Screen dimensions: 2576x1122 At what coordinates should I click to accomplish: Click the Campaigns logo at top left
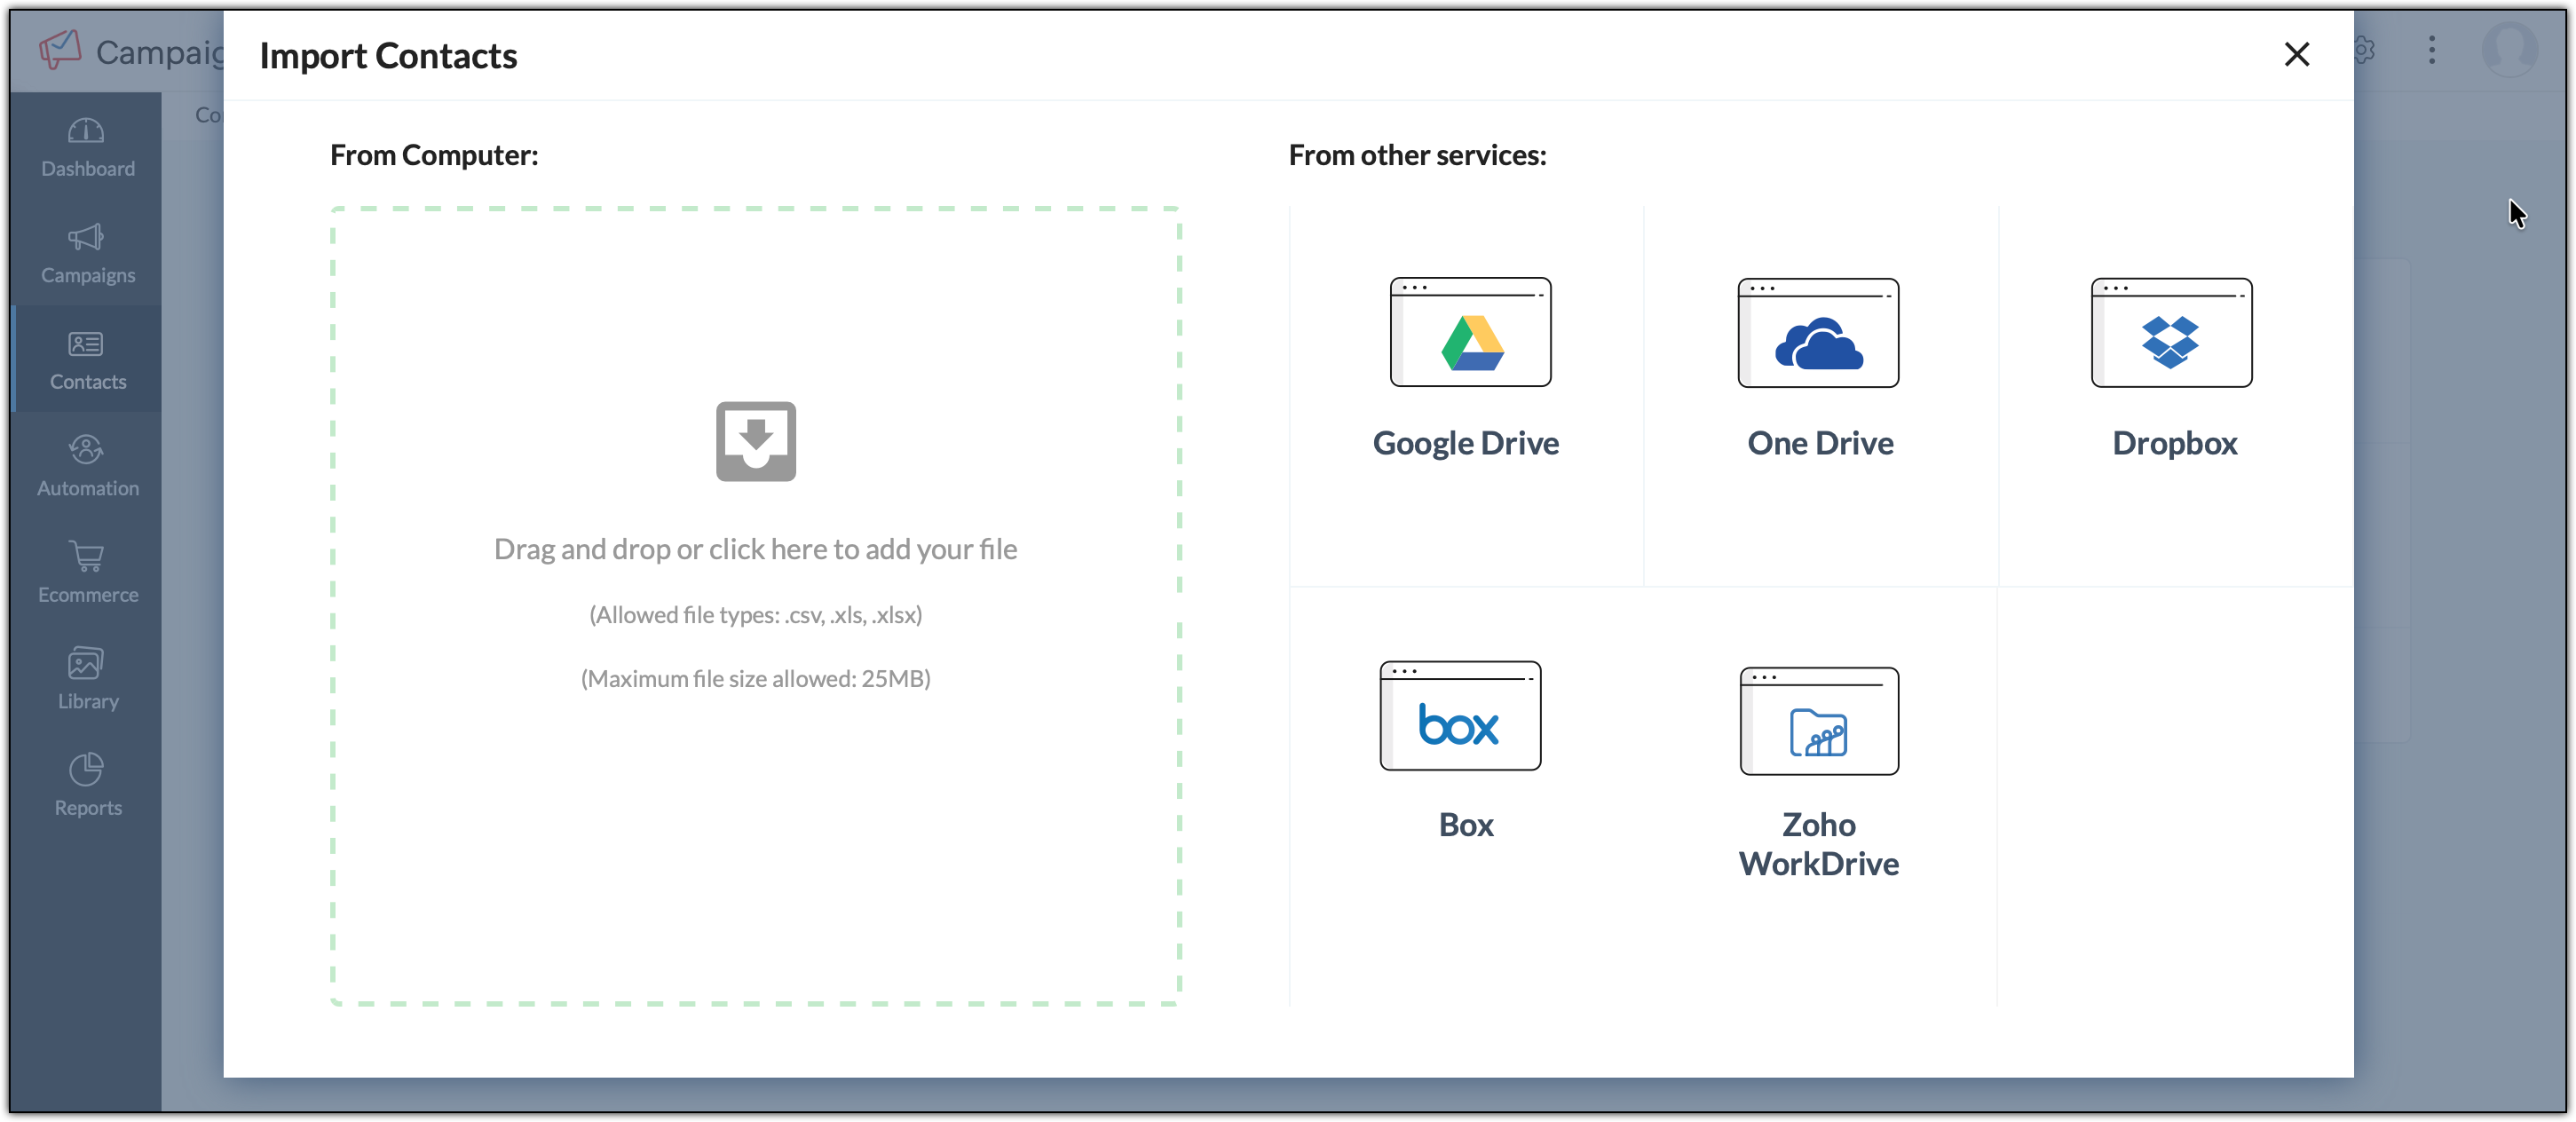pos(60,48)
